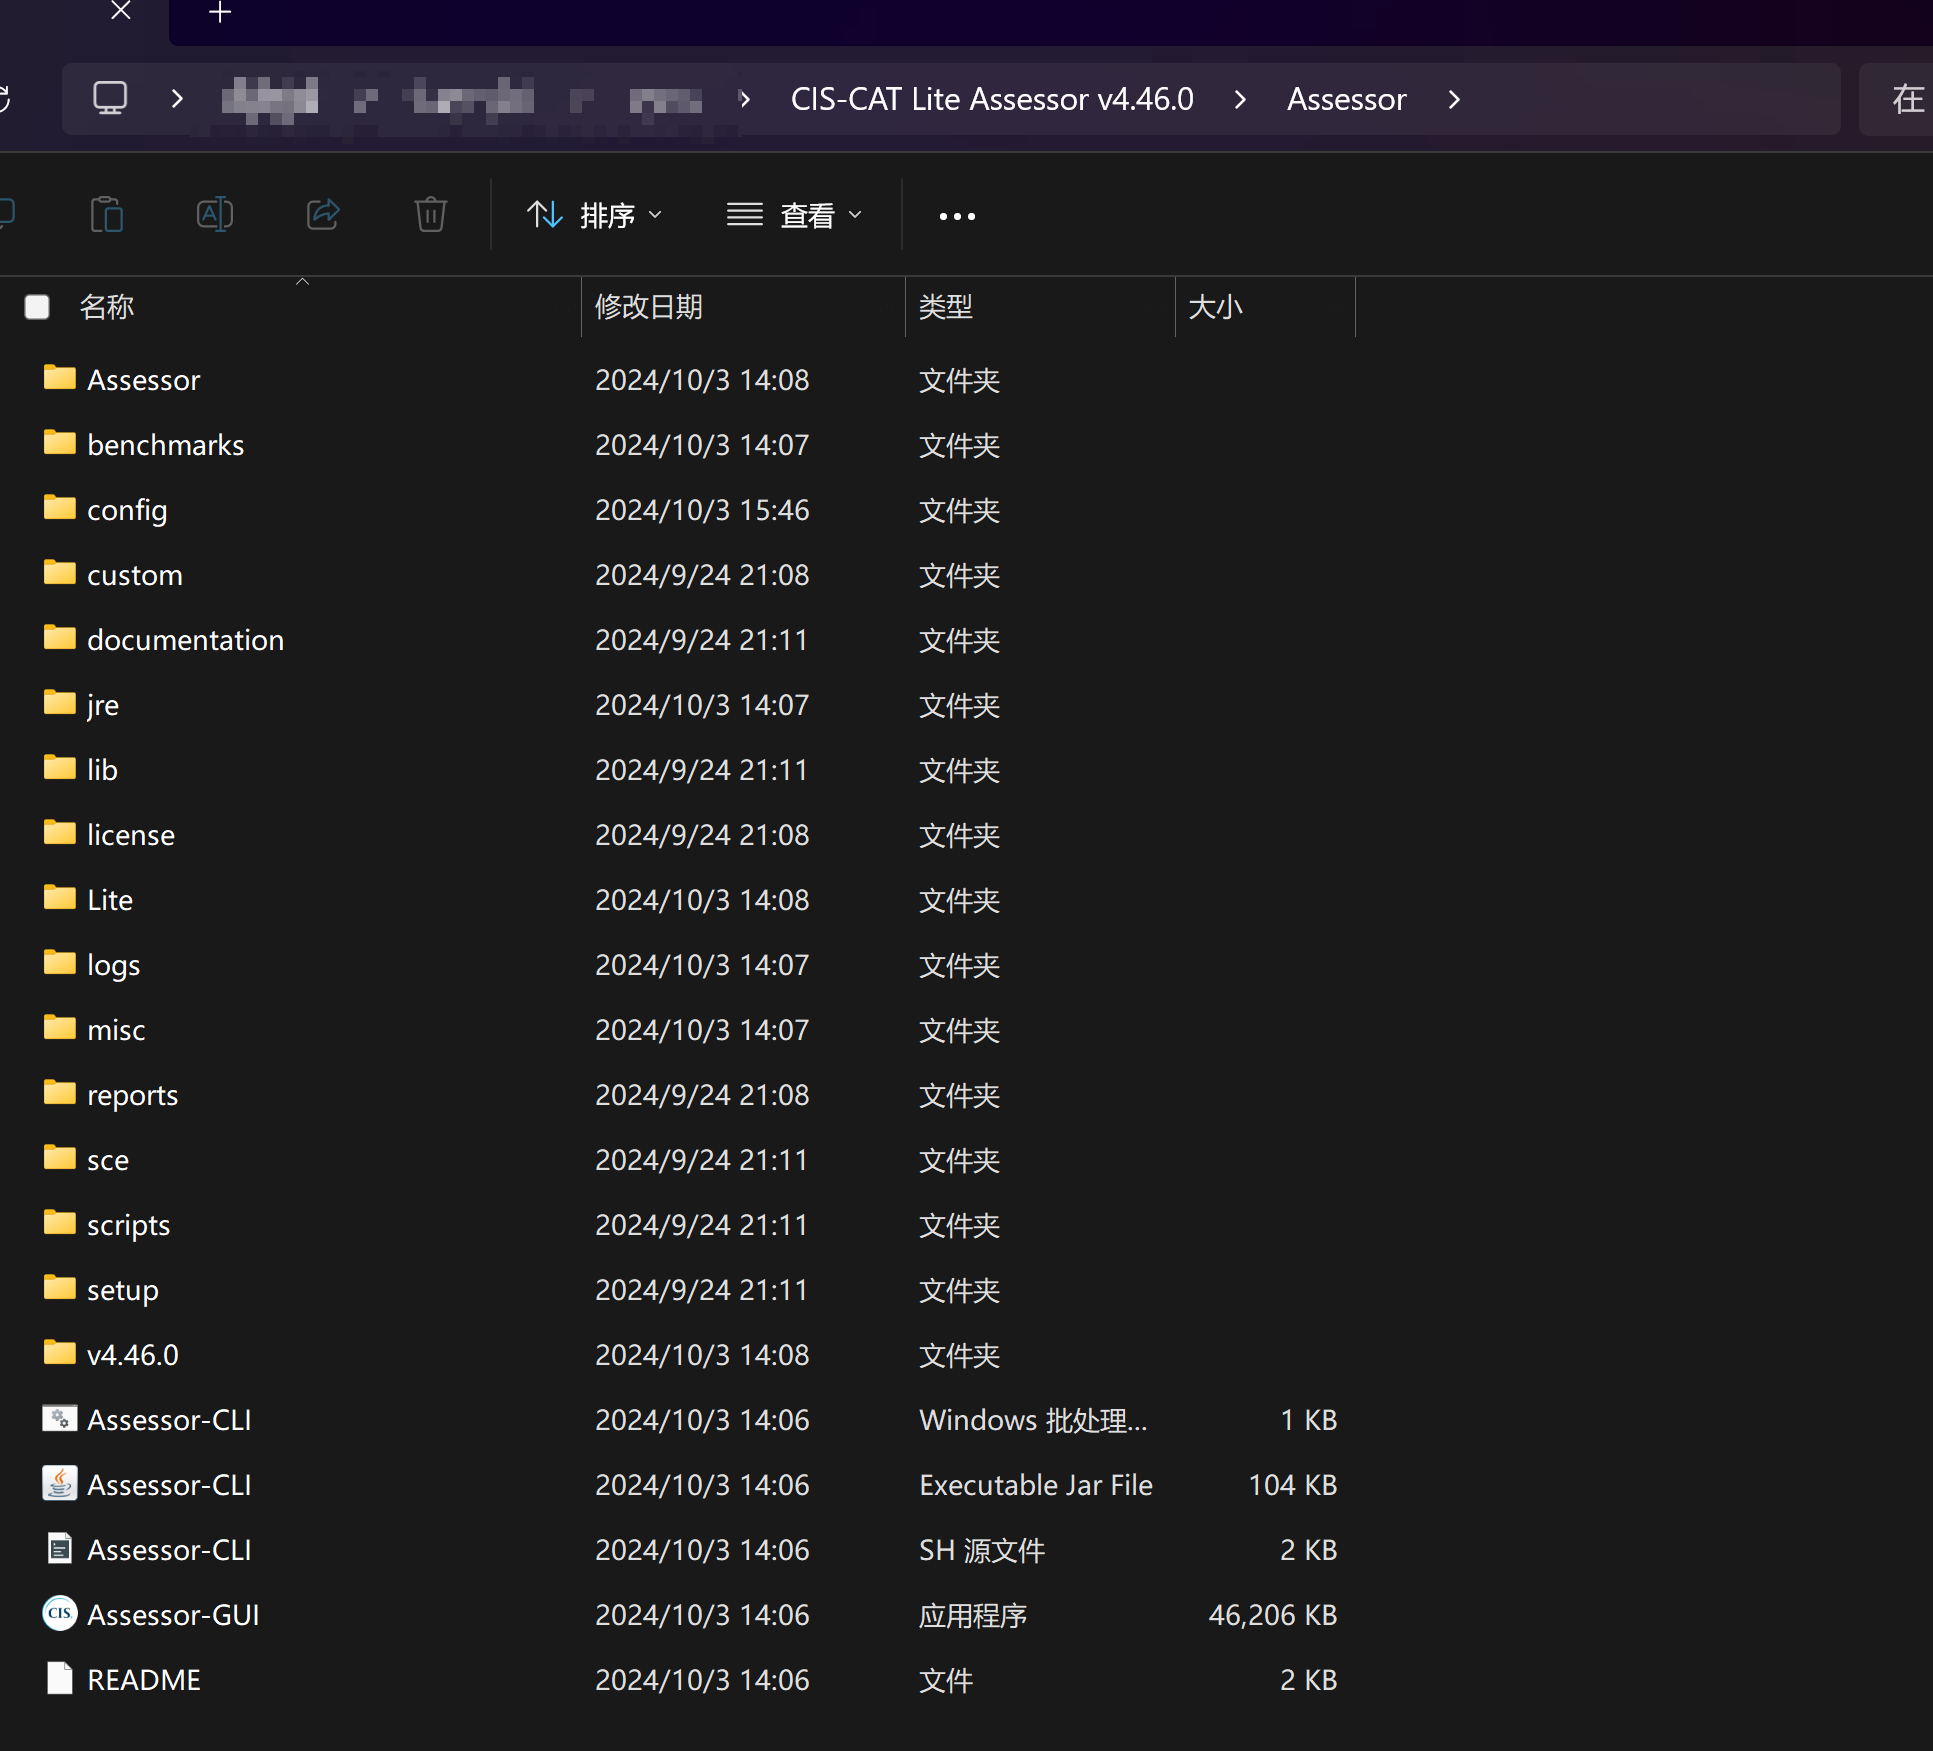Expand chevron after Assessor breadcrumb

point(1454,99)
